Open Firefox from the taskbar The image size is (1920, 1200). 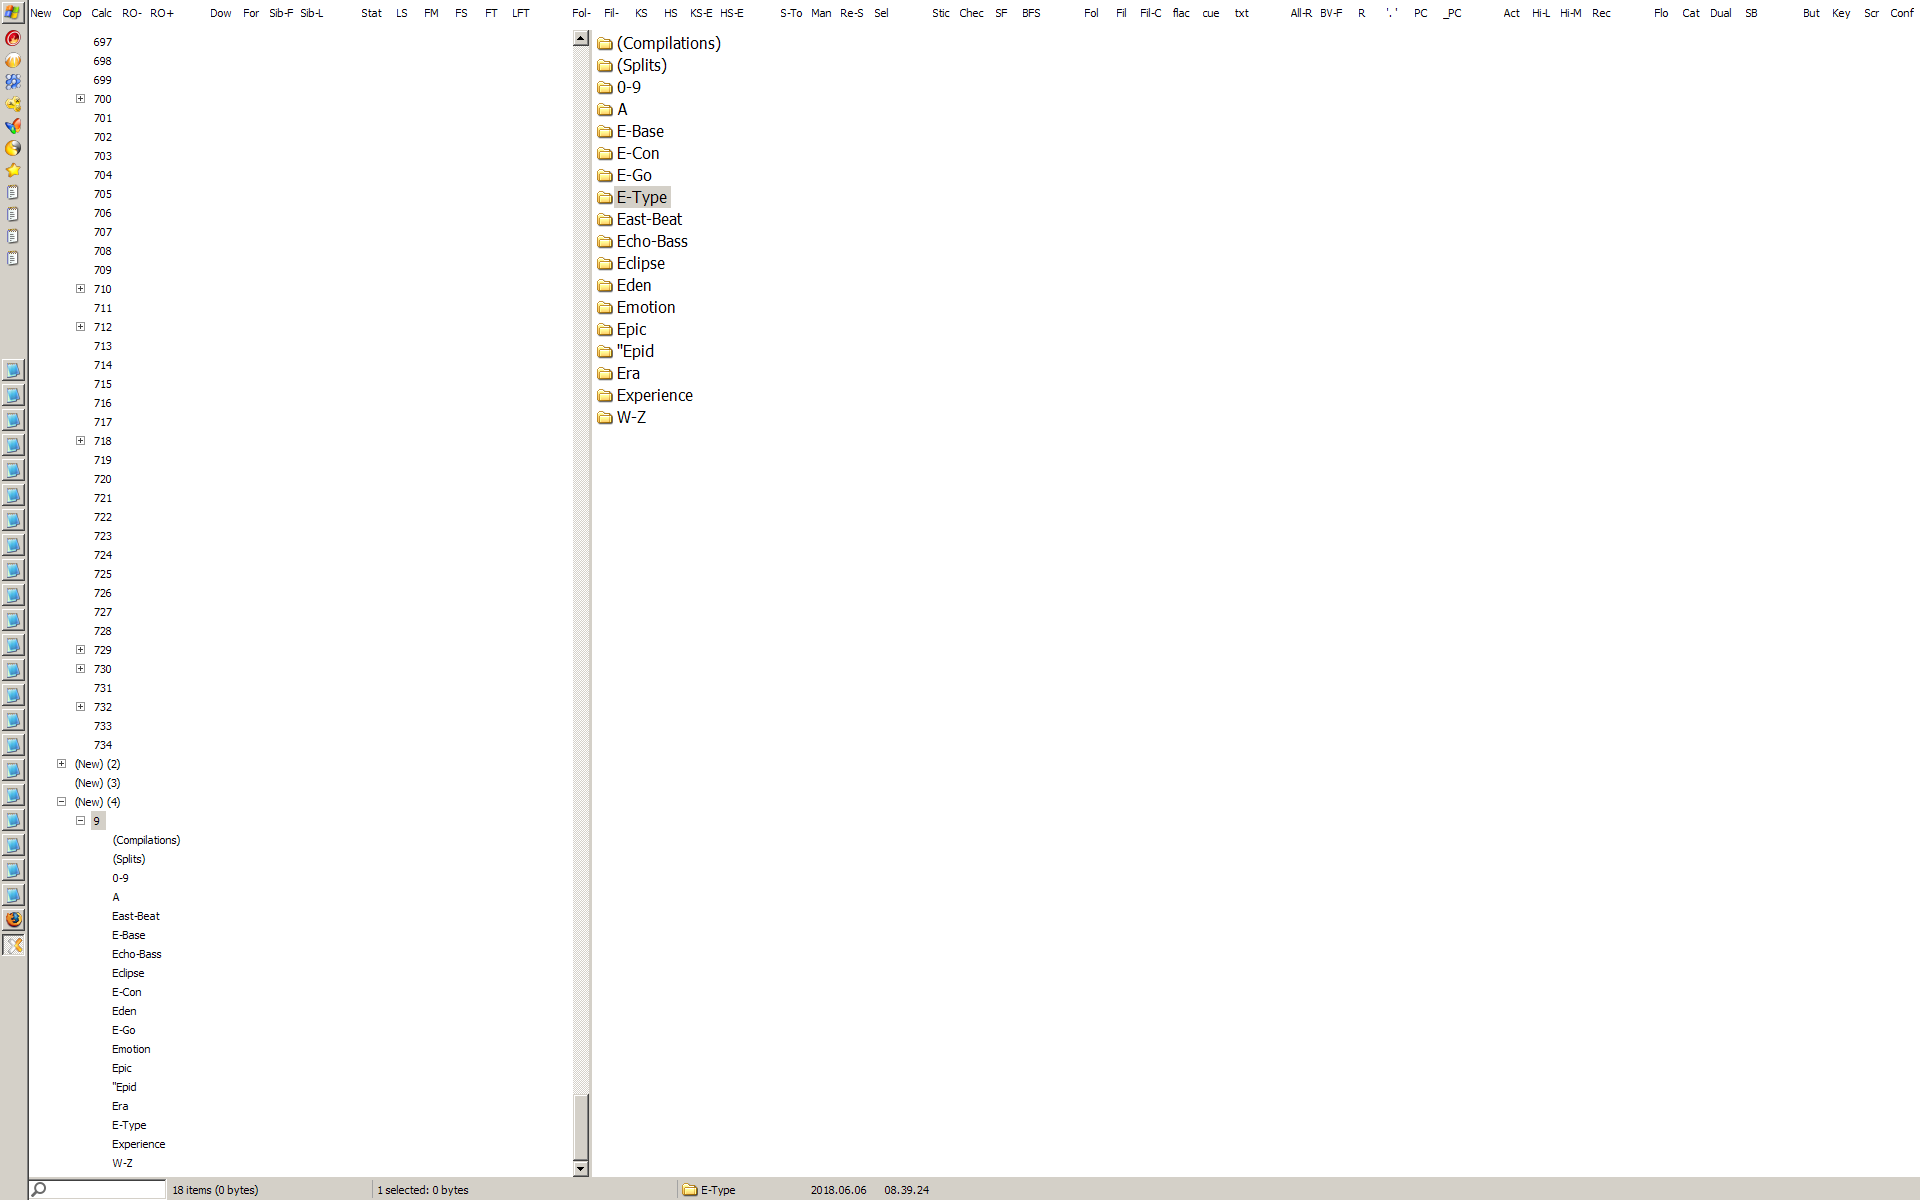tap(13, 920)
